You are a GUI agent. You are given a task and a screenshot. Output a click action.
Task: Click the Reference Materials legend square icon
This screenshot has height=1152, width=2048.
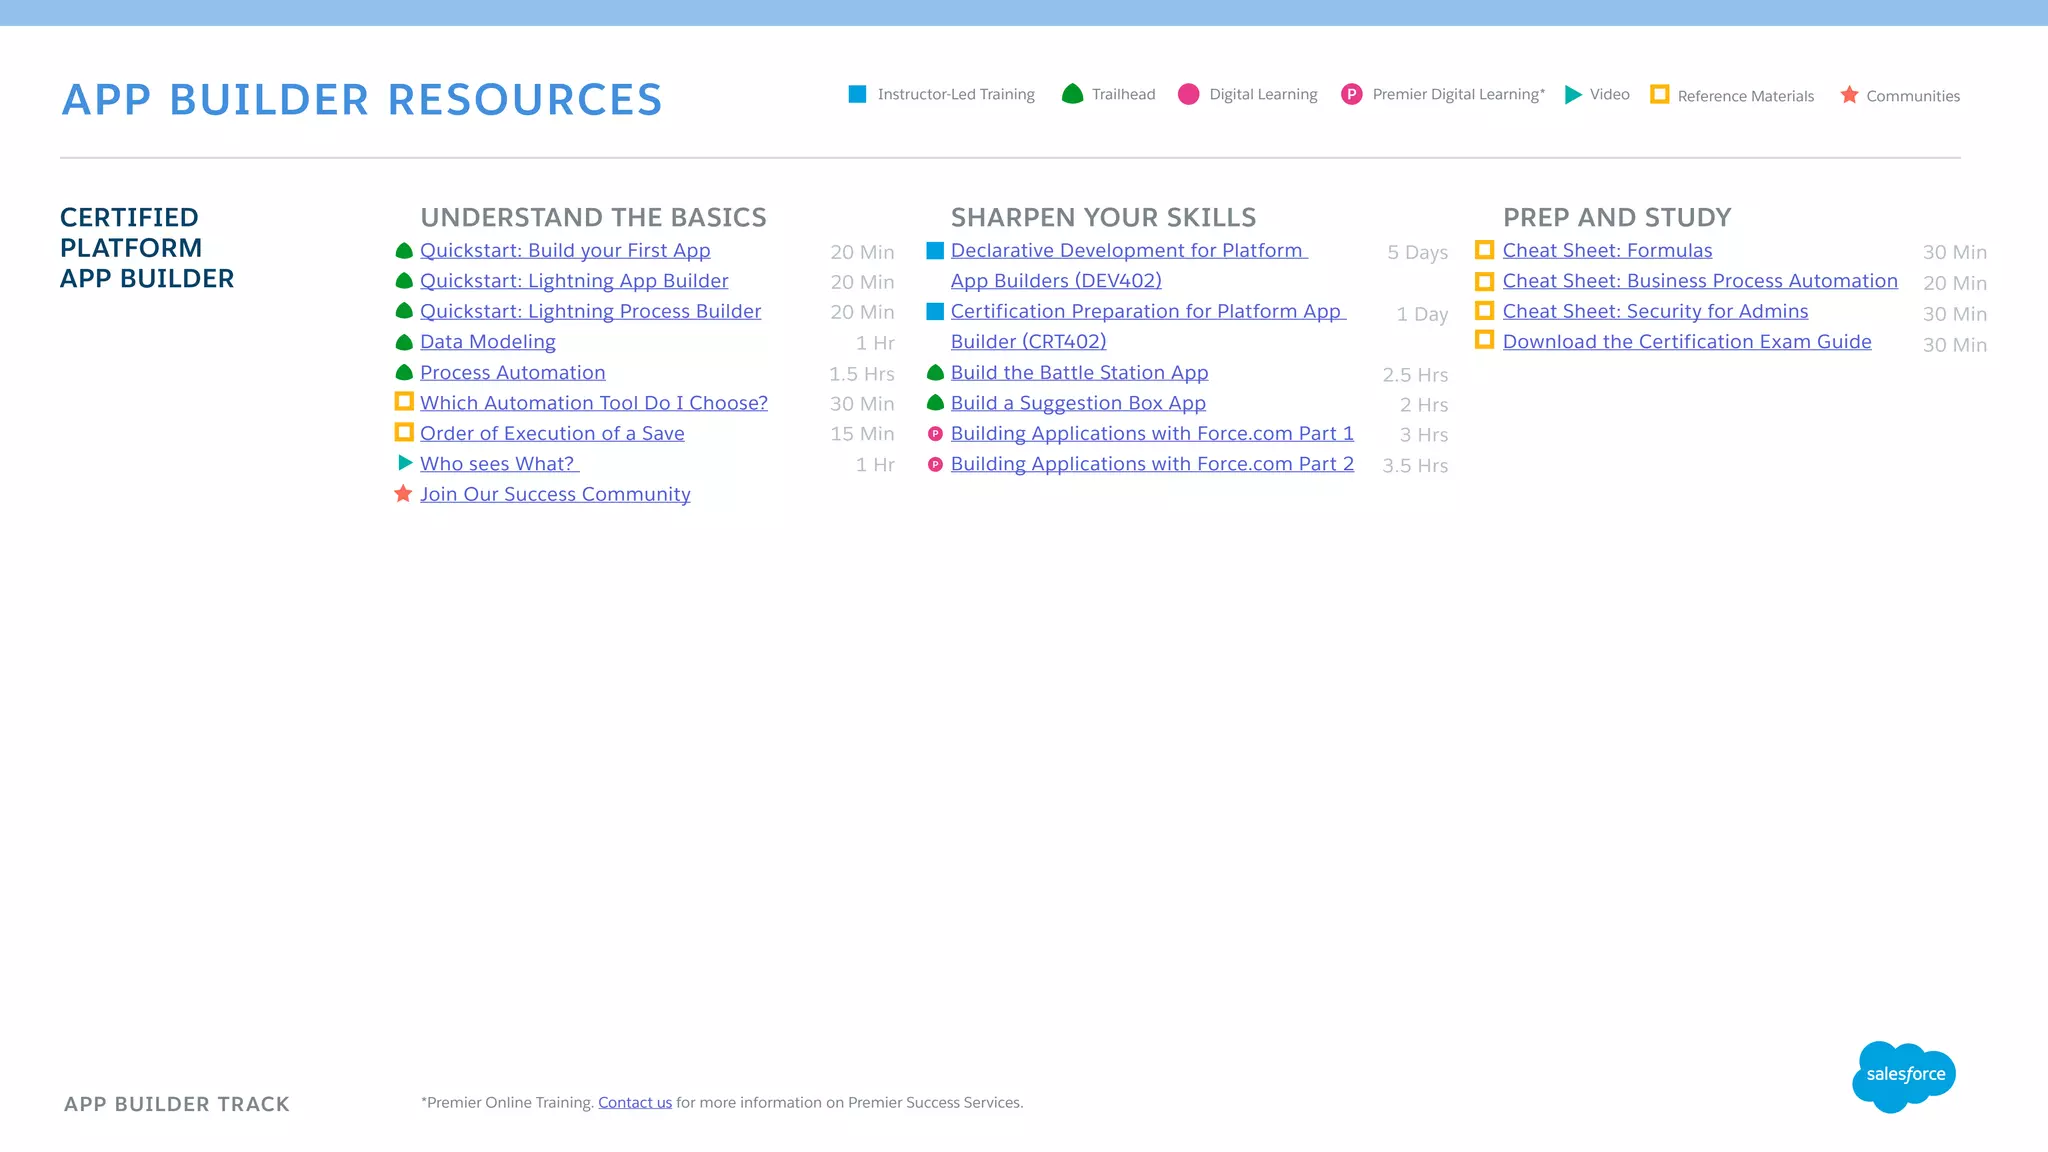1659,94
